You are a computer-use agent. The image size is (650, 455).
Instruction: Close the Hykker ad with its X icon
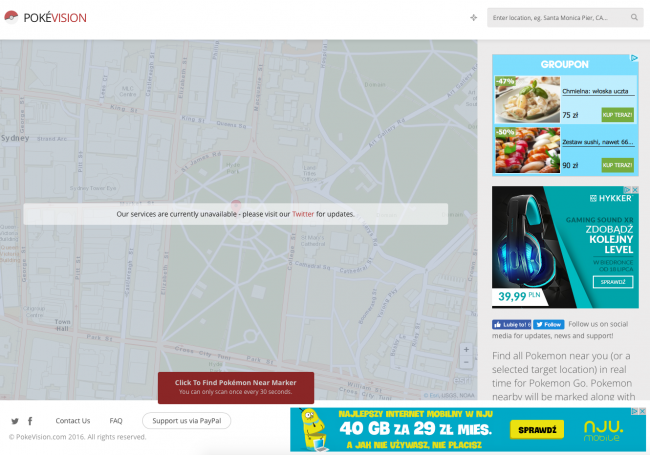coord(635,189)
